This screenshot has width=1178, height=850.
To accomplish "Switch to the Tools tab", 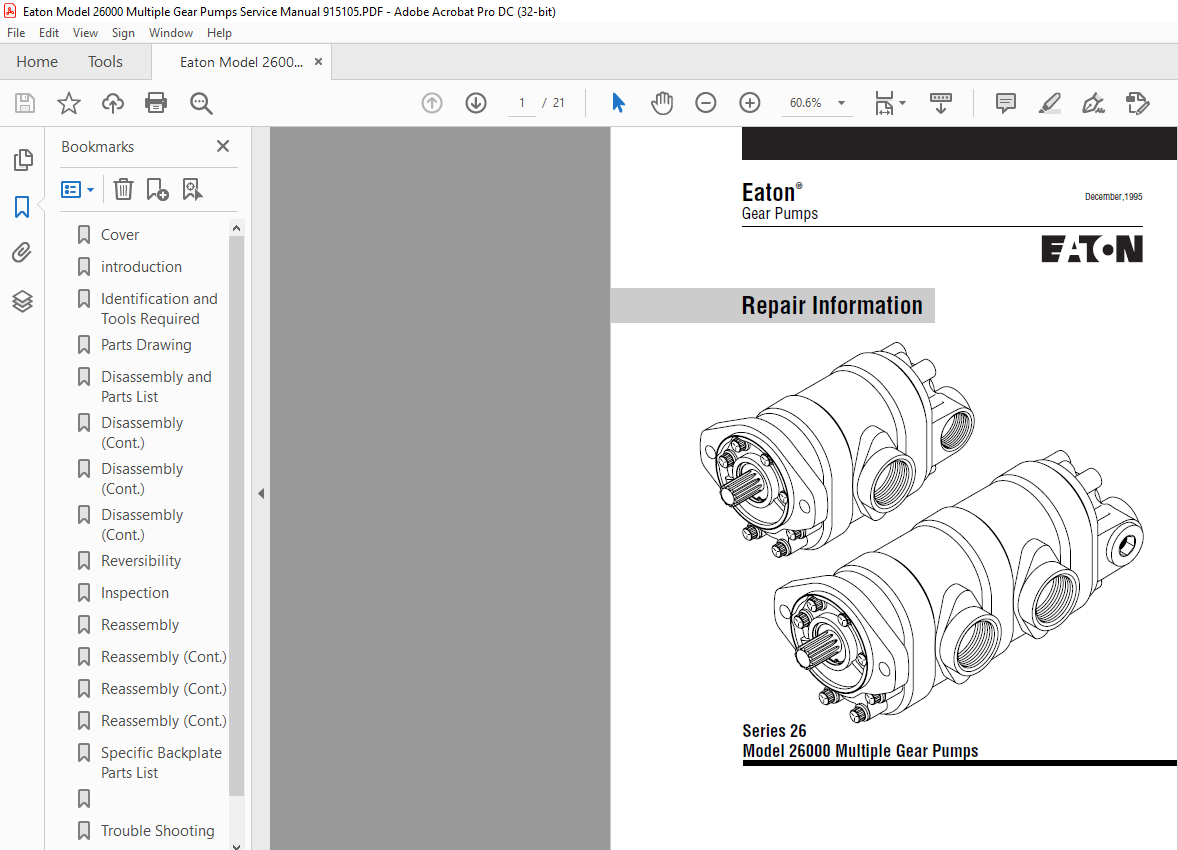I will (x=105, y=62).
